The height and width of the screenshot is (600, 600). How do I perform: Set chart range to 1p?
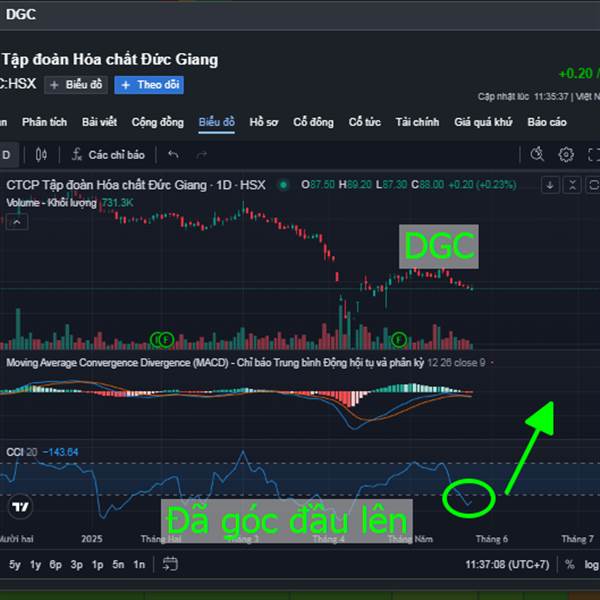click(x=97, y=564)
